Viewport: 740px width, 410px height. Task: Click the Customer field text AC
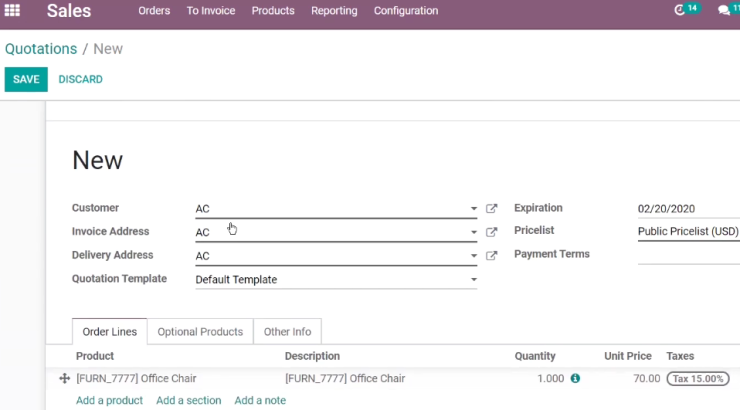point(202,209)
